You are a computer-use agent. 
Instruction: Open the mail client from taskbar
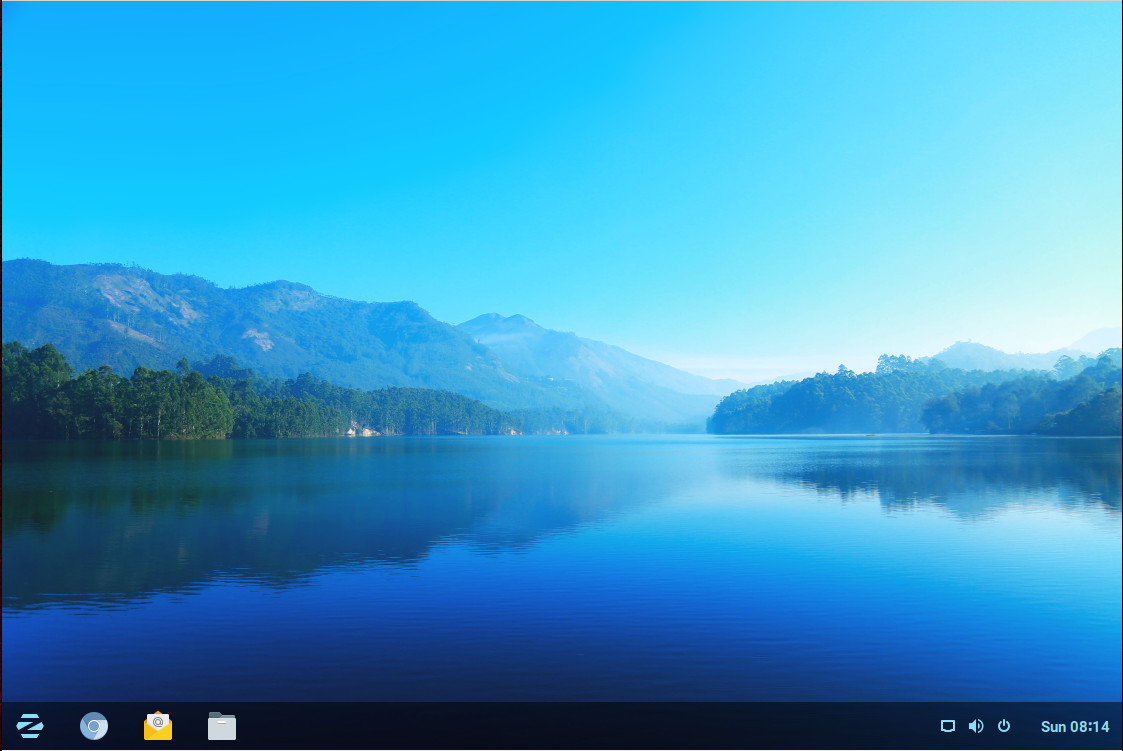coord(158,726)
